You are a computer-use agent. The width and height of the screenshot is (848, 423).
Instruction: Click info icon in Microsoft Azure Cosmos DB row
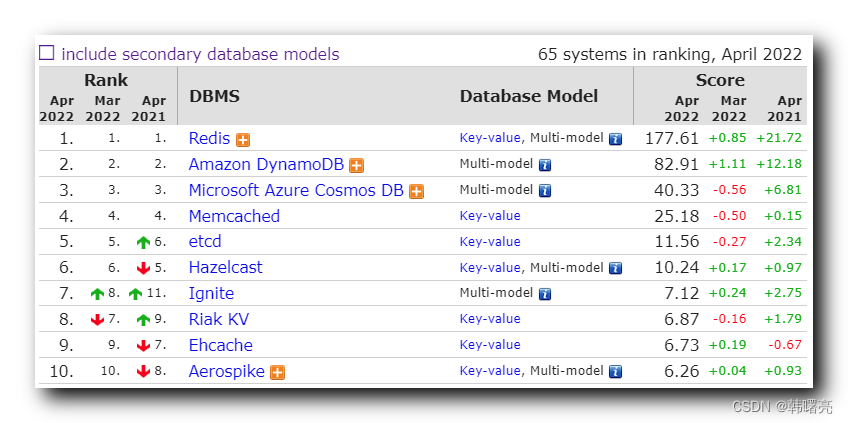(x=545, y=191)
